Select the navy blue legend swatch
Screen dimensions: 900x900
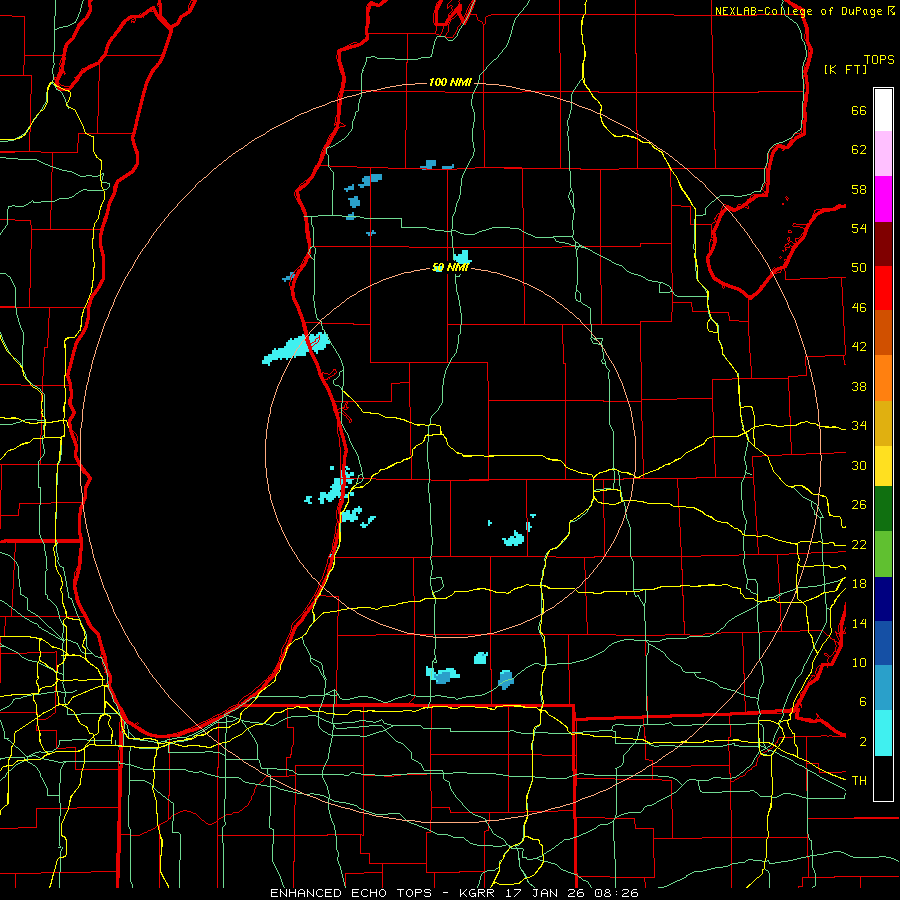883,599
